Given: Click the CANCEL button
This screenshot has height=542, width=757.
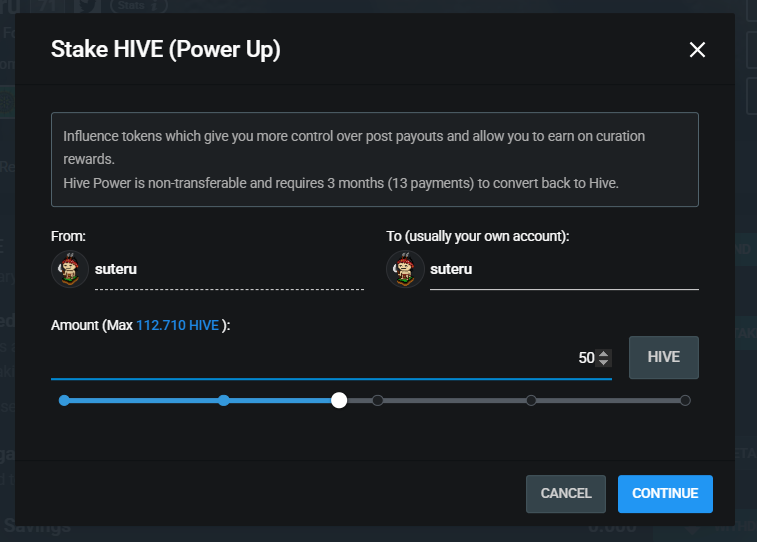Looking at the screenshot, I should 566,493.
